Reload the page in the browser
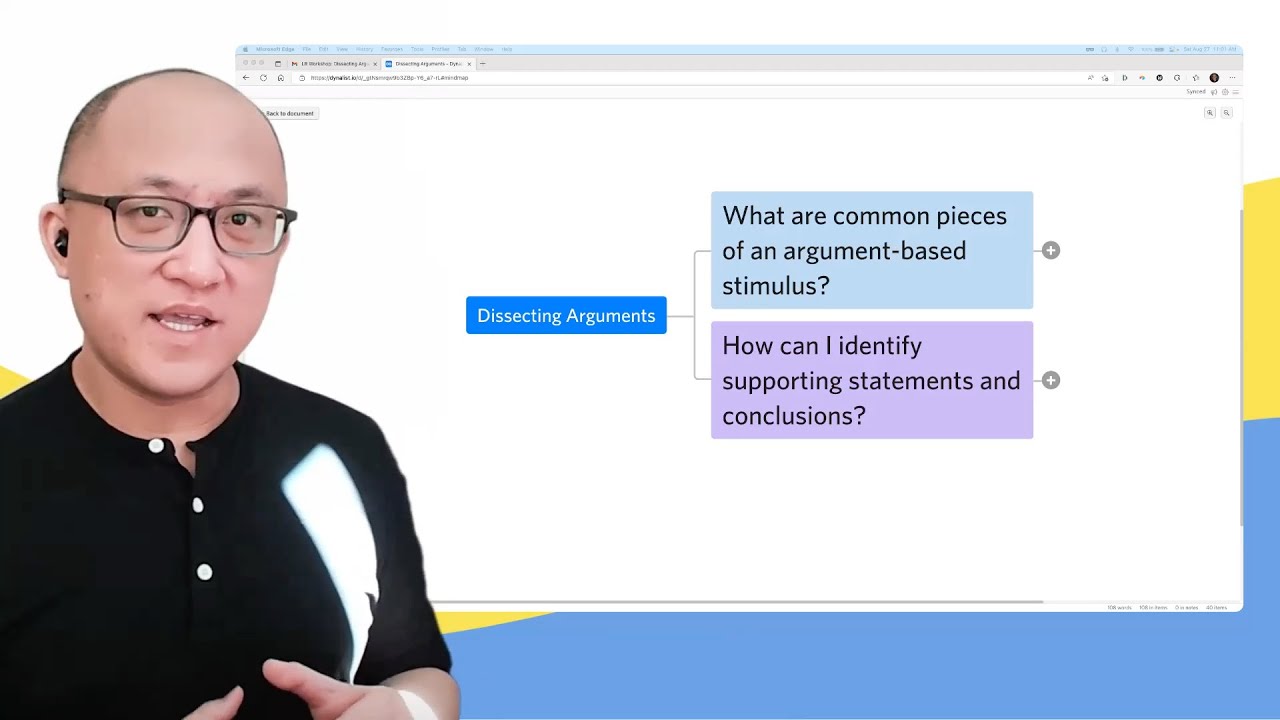Screen dimensions: 1280x720 (x=263, y=78)
